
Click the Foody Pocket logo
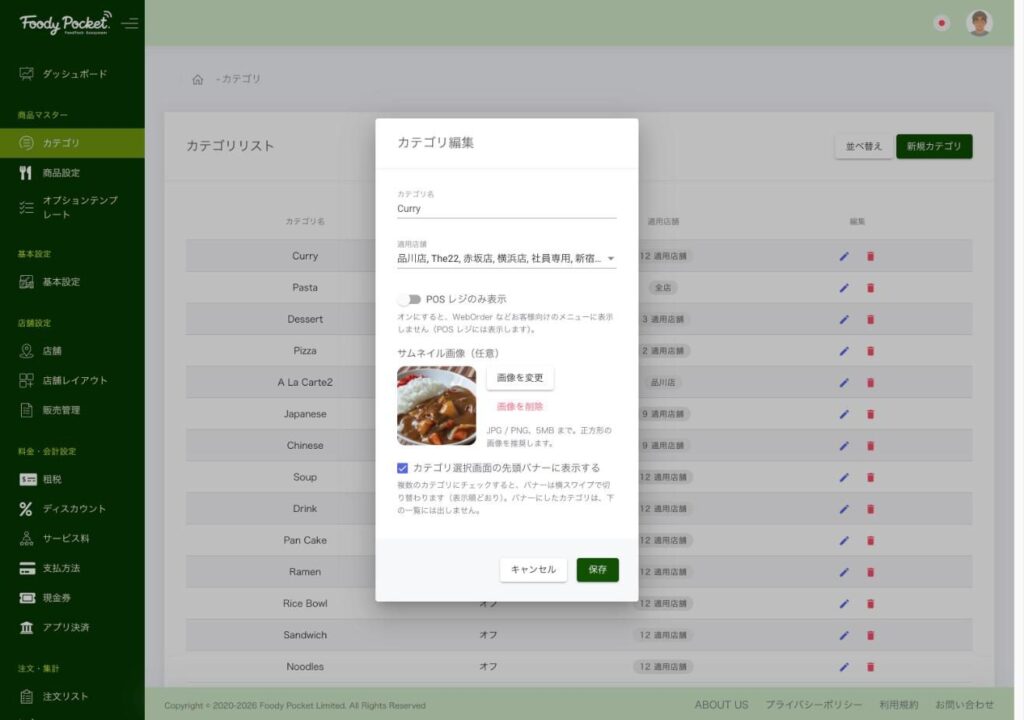pyautogui.click(x=65, y=23)
